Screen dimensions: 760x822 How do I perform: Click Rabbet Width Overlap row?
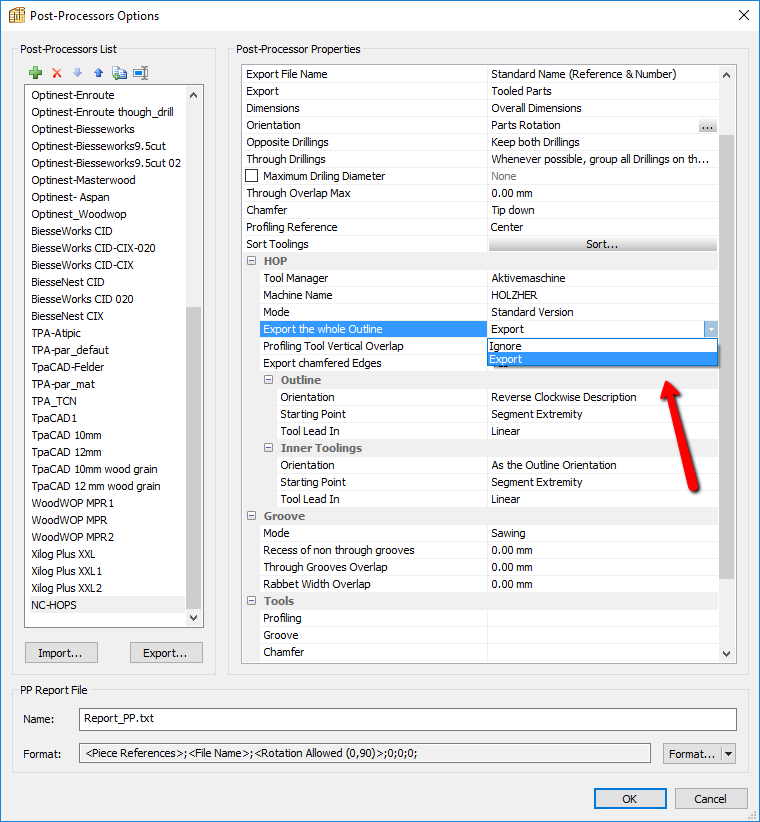click(488, 584)
